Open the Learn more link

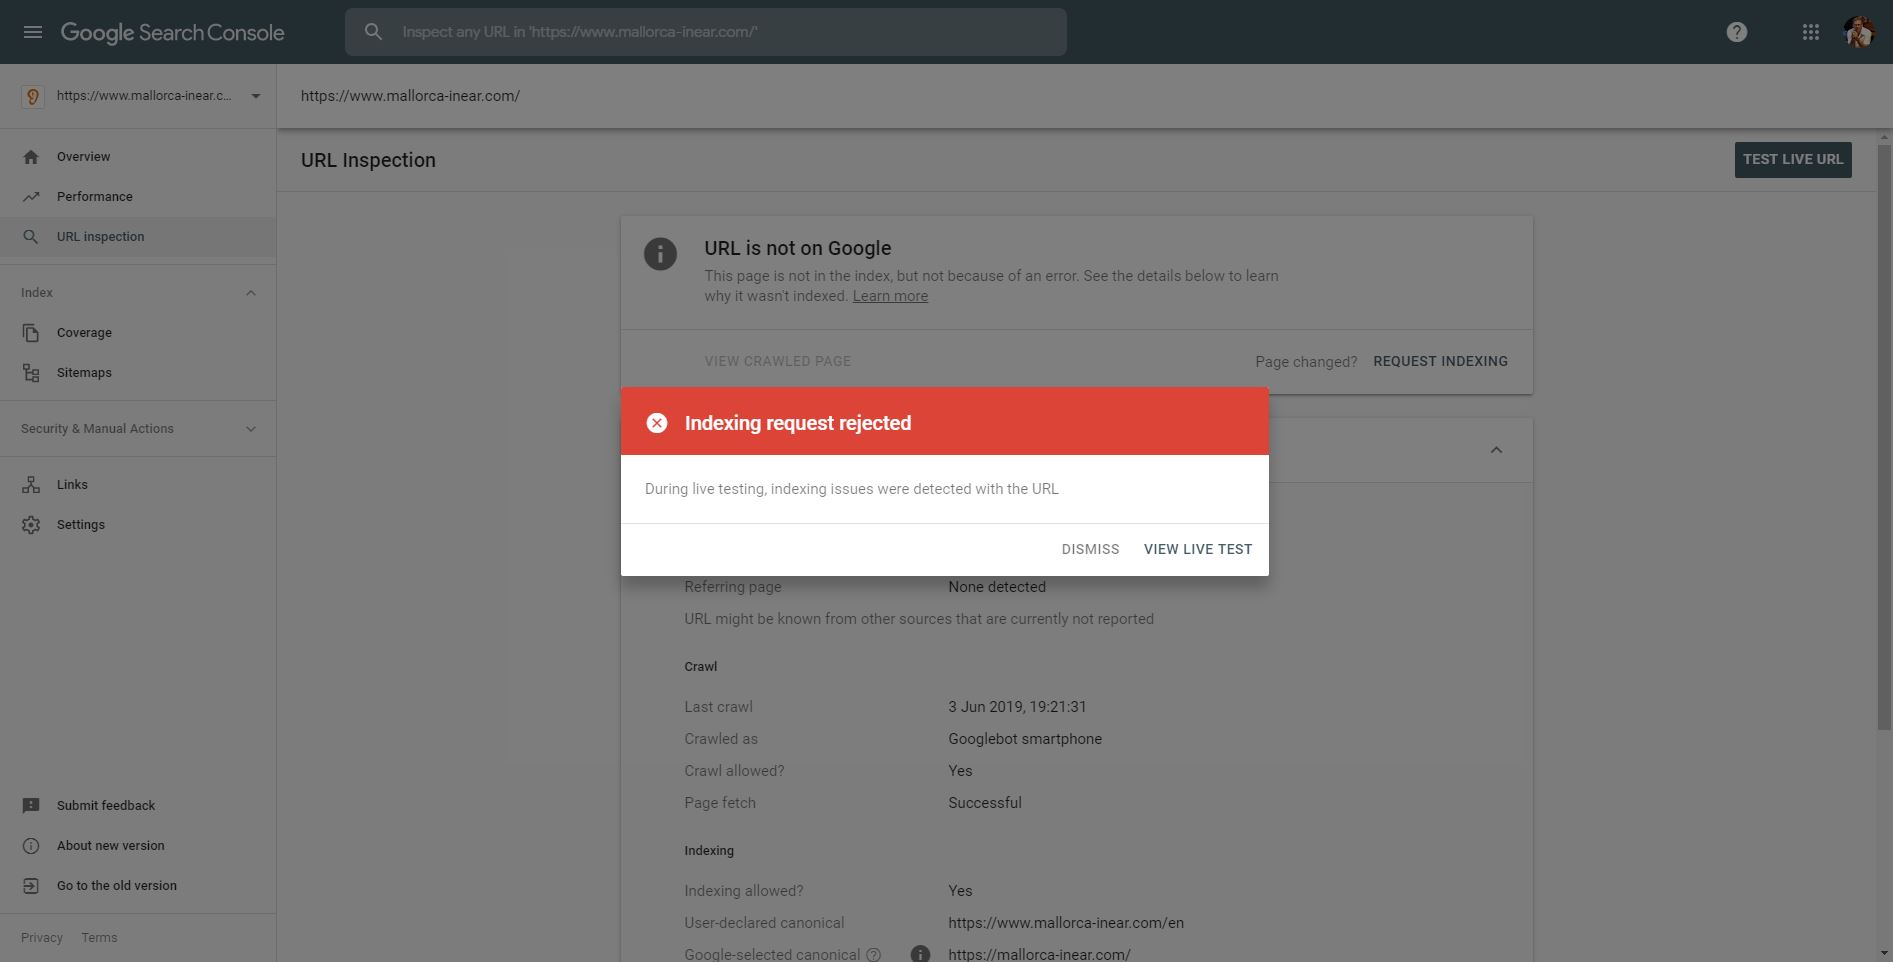(890, 296)
